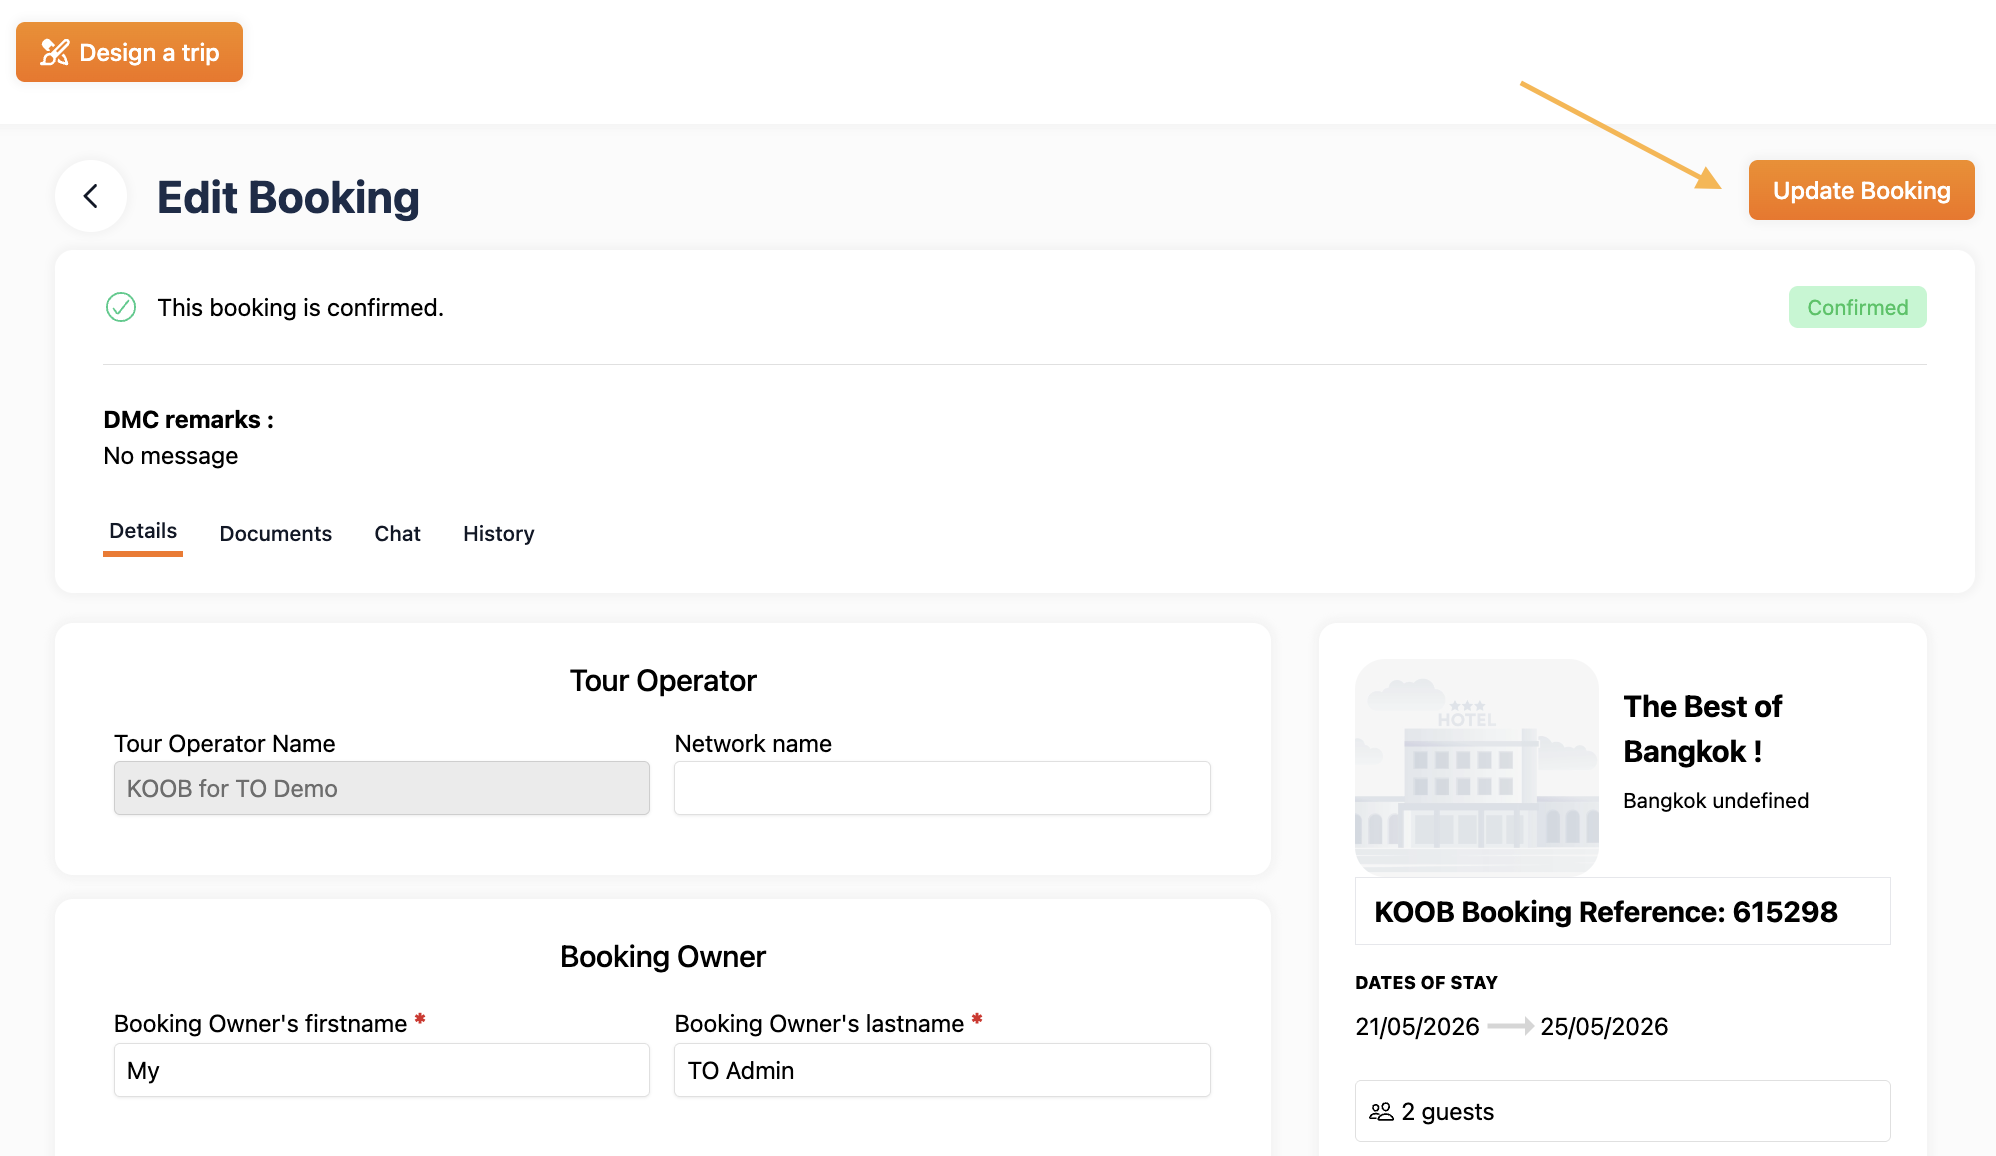1996x1156 pixels.
Task: Click the back arrow chevron button
Action: [91, 196]
